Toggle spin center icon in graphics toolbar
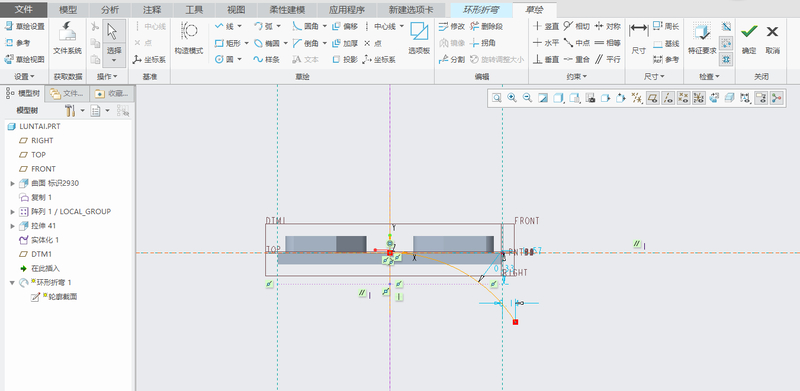The image size is (800, 391). [777, 98]
